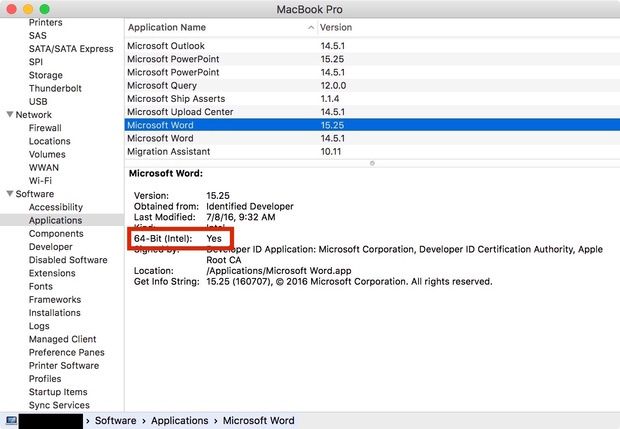Image resolution: width=620 pixels, height=429 pixels.
Task: Select the Microsoft Query row
Action: pyautogui.click(x=372, y=85)
